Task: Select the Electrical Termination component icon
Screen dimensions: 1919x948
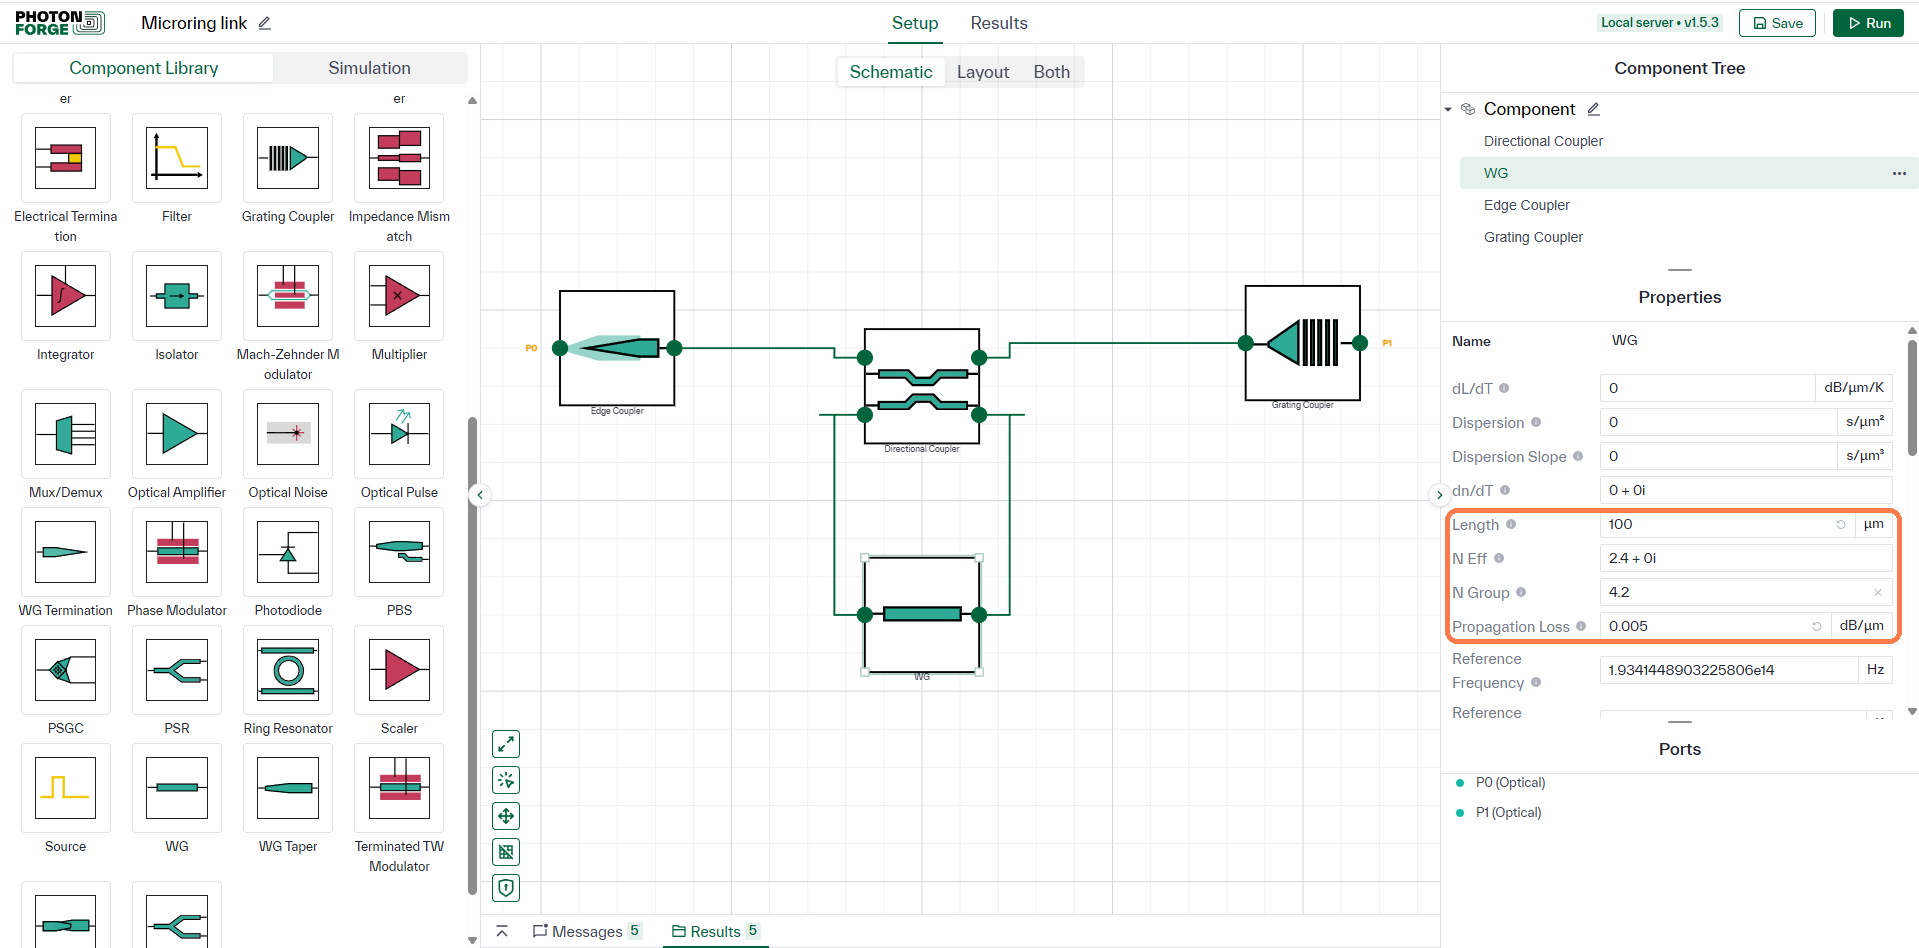Action: [x=66, y=158]
